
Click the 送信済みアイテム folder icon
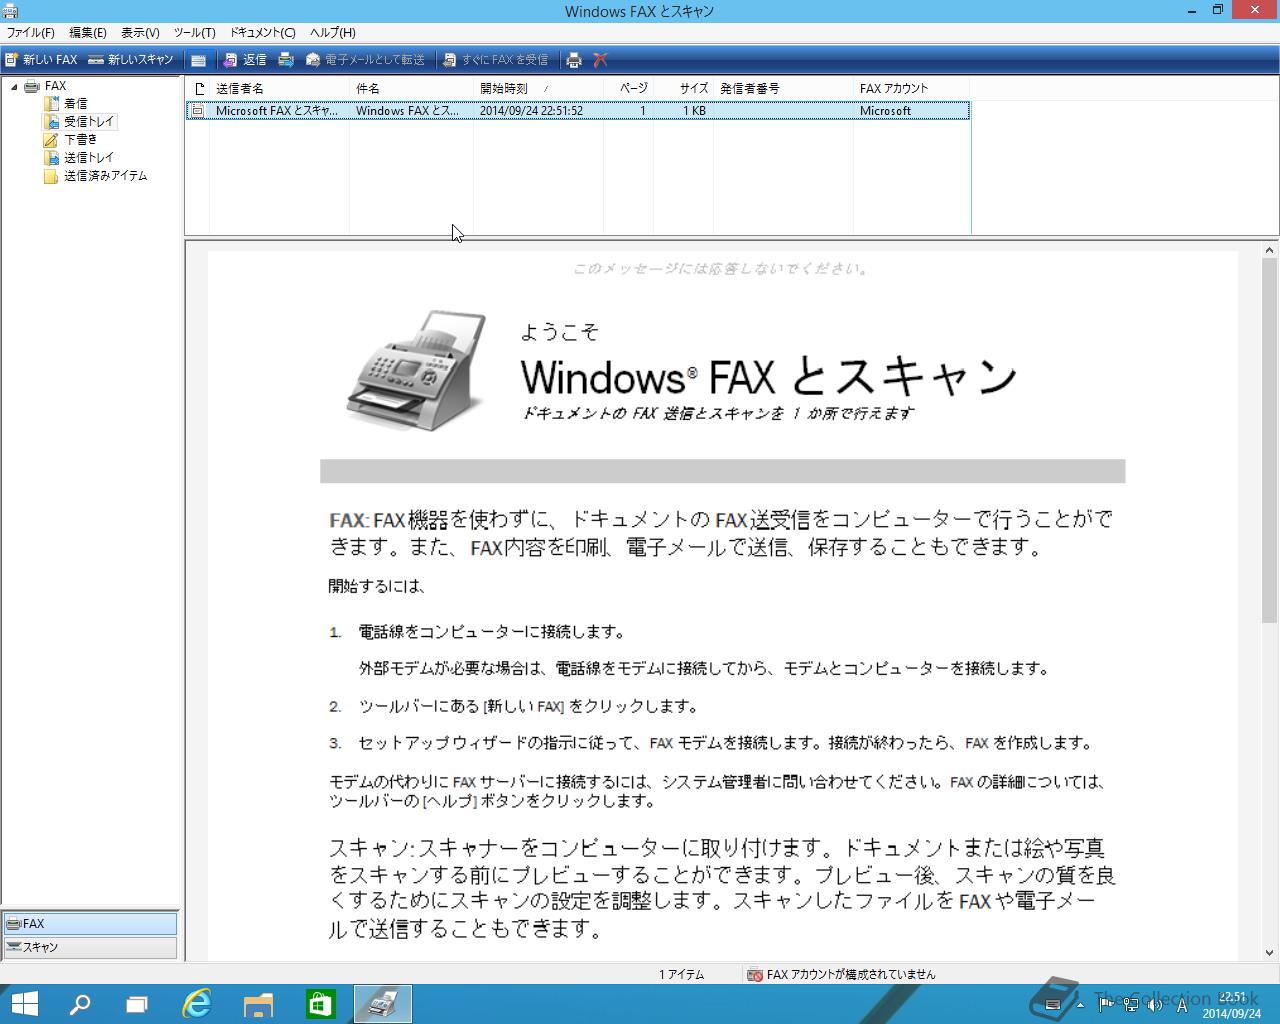(x=51, y=176)
